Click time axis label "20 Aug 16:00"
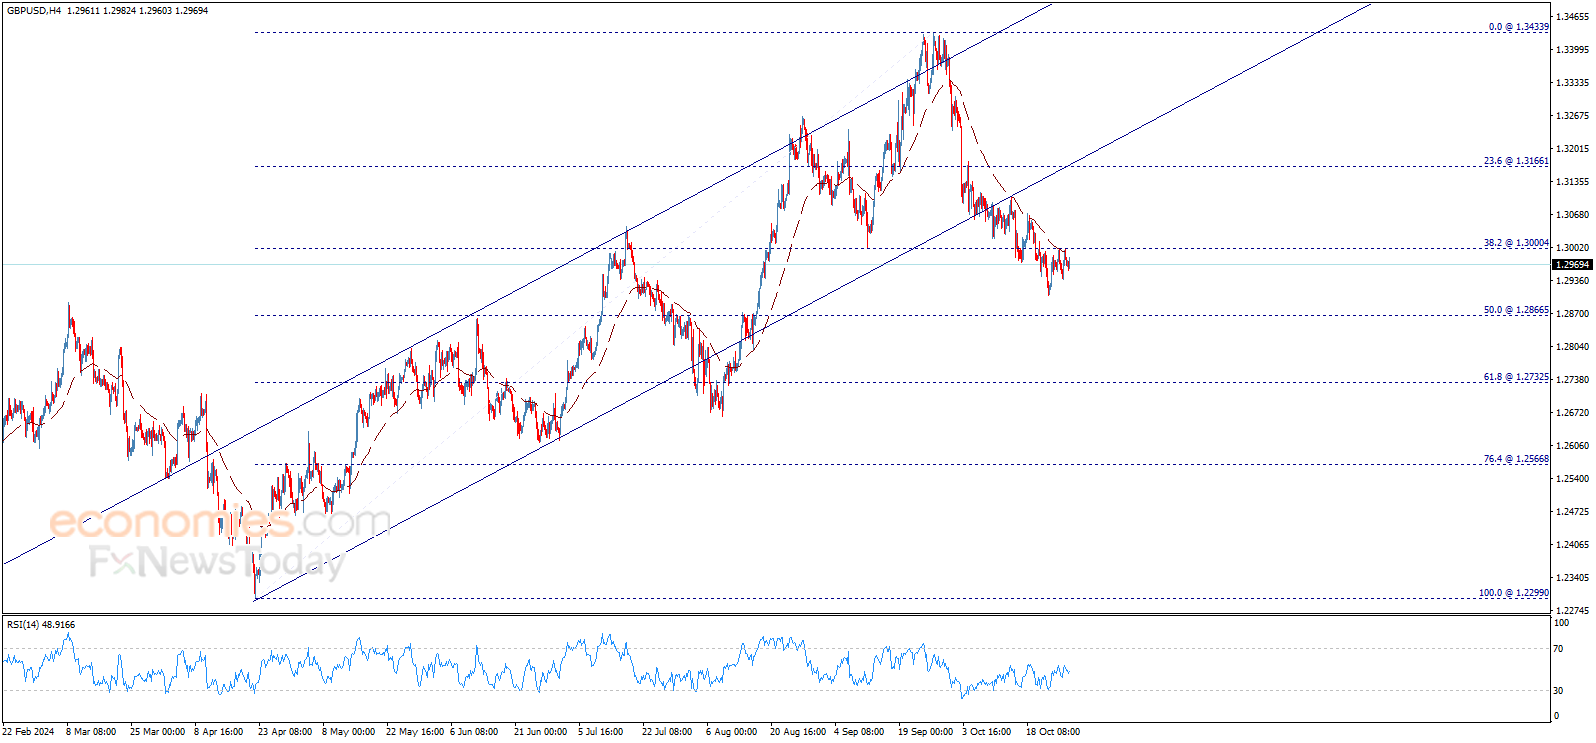The width and height of the screenshot is (1596, 743). (798, 732)
